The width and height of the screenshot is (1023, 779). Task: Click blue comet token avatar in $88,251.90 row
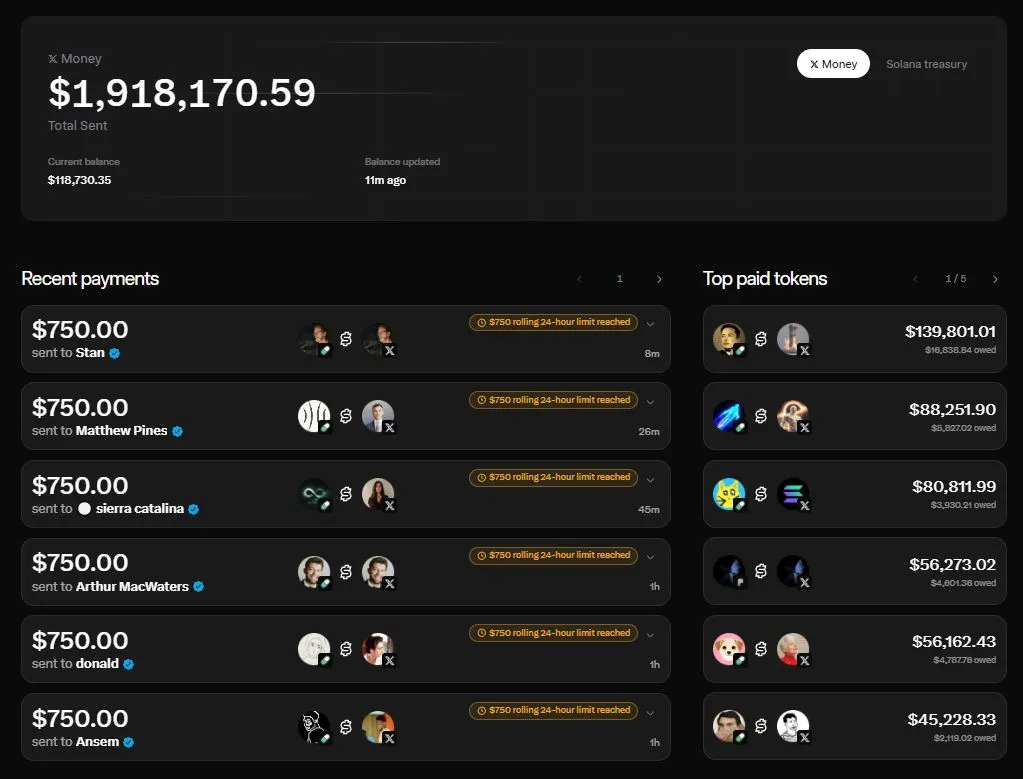(x=729, y=416)
